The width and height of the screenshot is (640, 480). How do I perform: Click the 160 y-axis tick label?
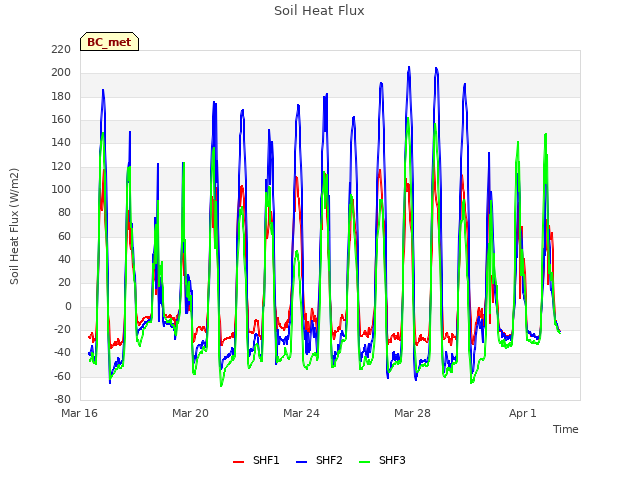(61, 120)
